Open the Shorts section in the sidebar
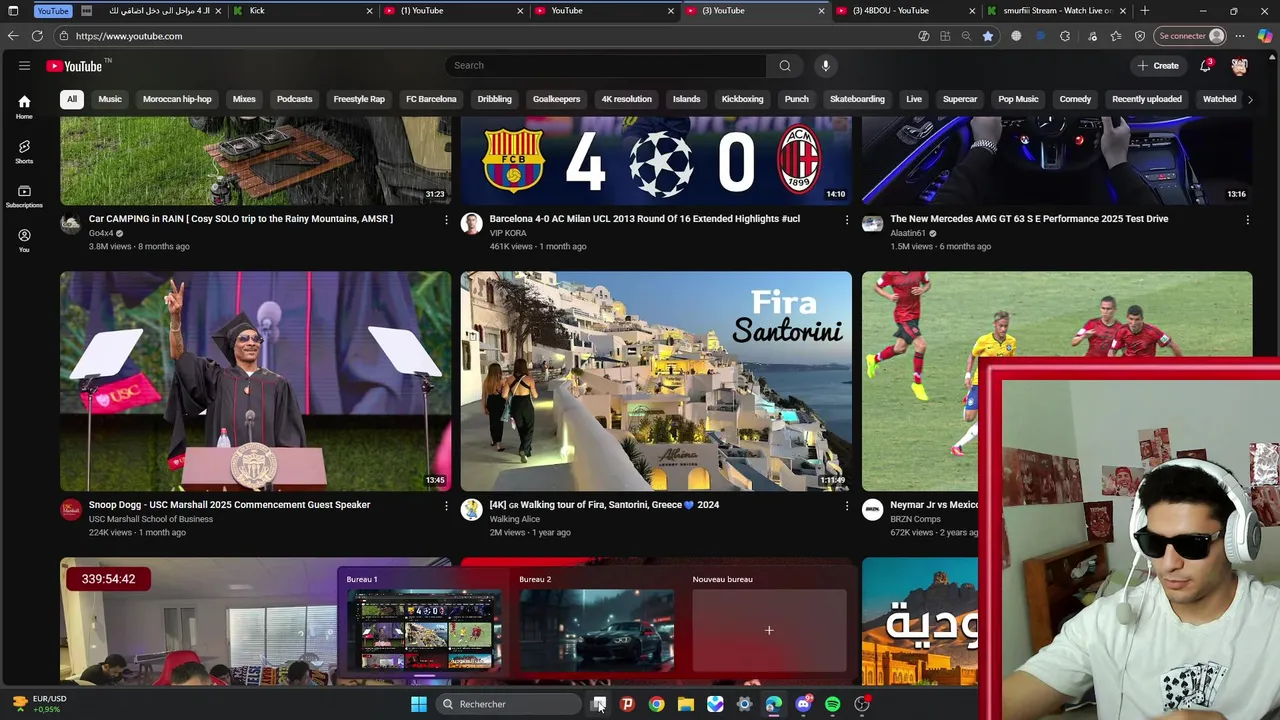This screenshot has height=720, width=1280. (24, 151)
